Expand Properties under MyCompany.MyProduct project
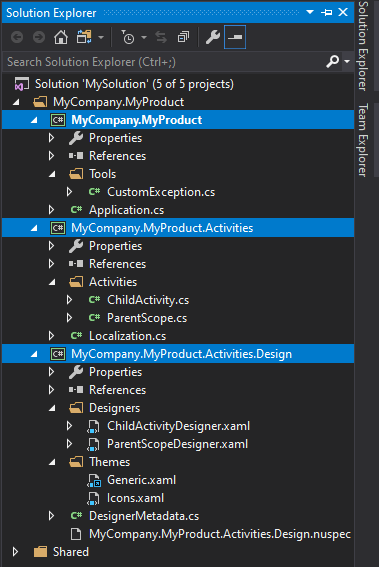This screenshot has width=379, height=567. pyautogui.click(x=51, y=138)
